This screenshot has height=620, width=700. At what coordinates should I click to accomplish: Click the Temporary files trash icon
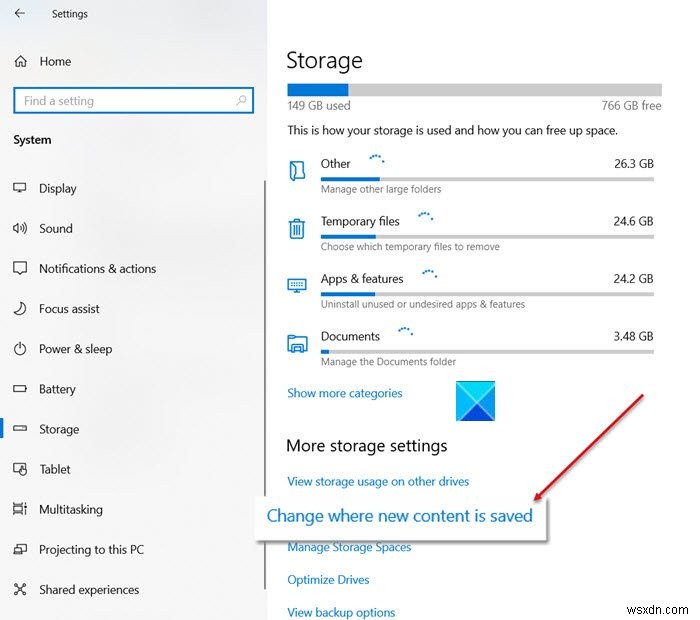[x=296, y=229]
